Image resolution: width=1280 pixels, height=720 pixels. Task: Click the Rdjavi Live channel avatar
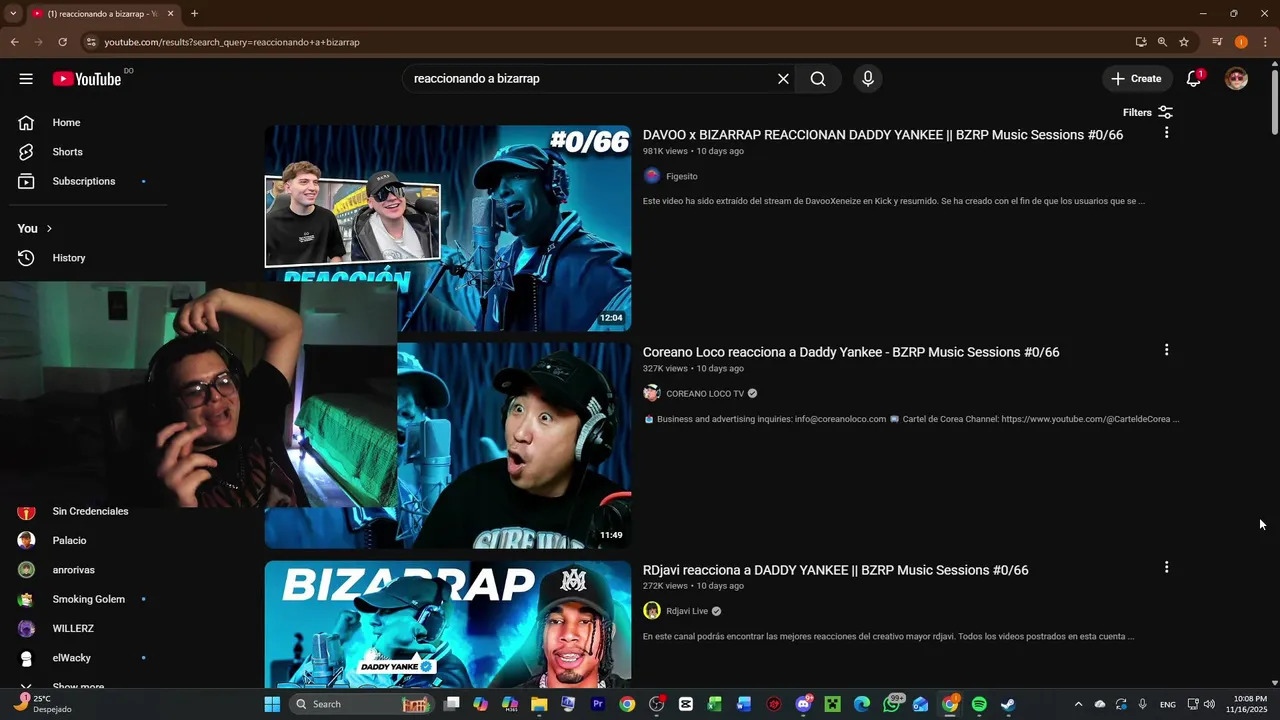pos(652,611)
